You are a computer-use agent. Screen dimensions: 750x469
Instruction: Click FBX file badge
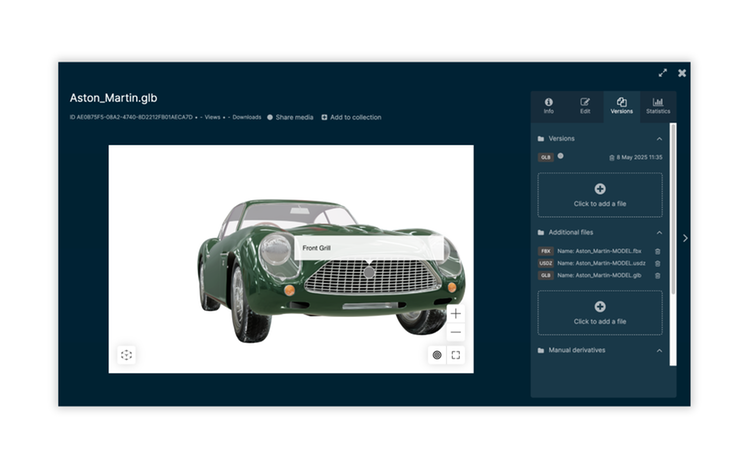546,251
